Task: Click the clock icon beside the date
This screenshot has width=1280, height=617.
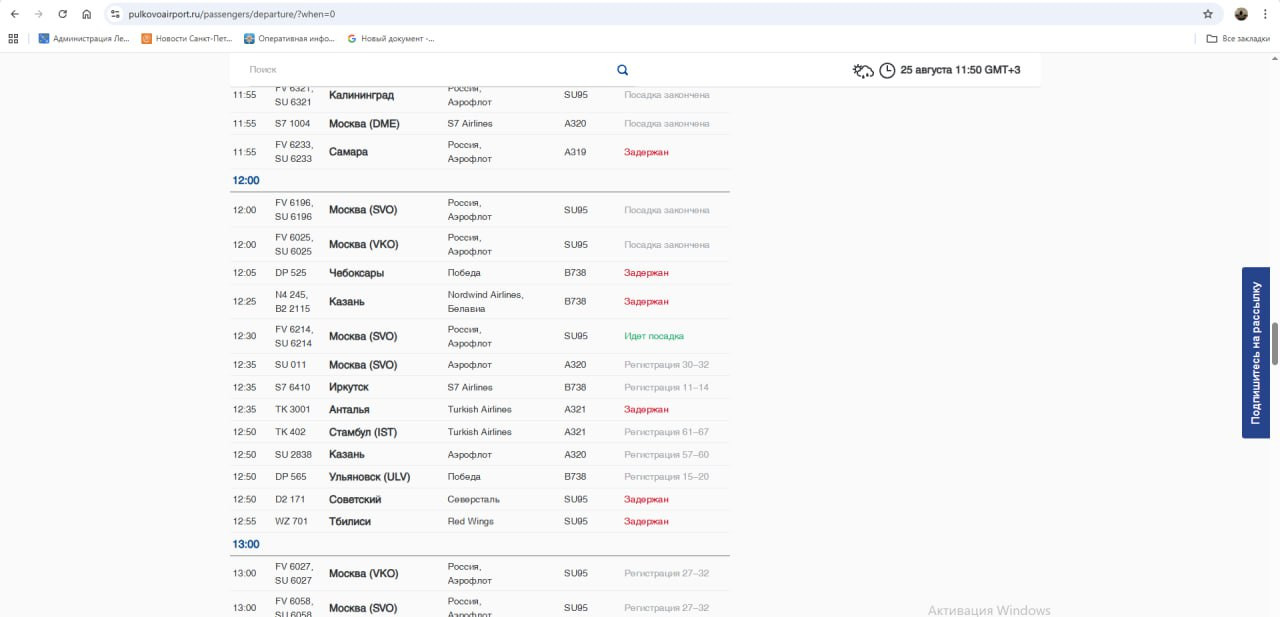Action: pyautogui.click(x=887, y=70)
